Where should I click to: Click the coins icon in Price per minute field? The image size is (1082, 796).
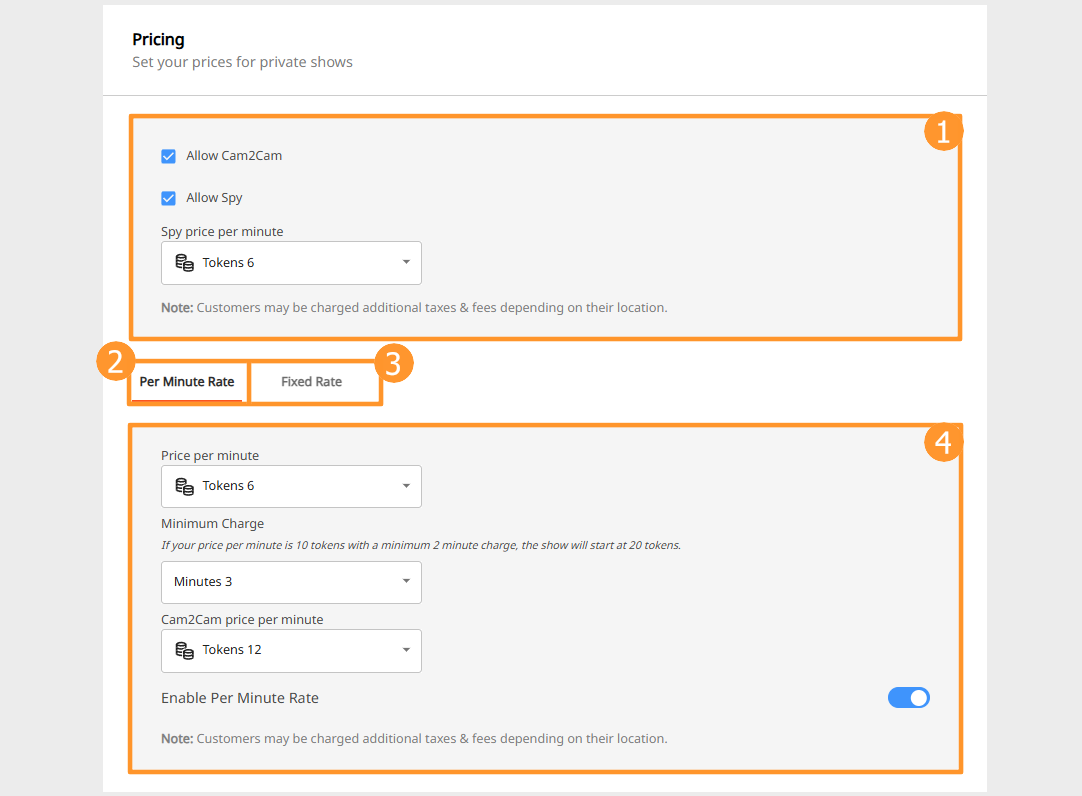[x=184, y=486]
